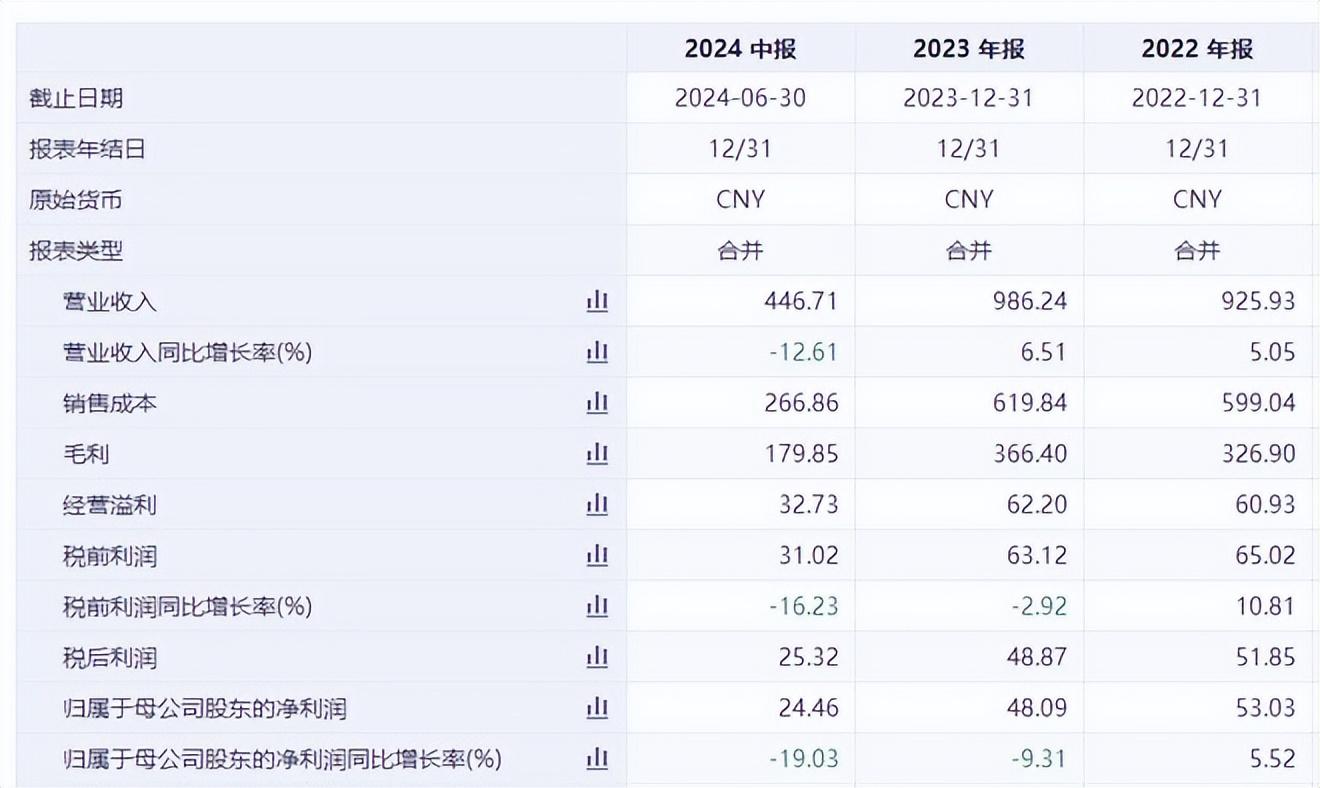Click the 税前利润 row label
This screenshot has height=788, width=1320.
point(109,556)
